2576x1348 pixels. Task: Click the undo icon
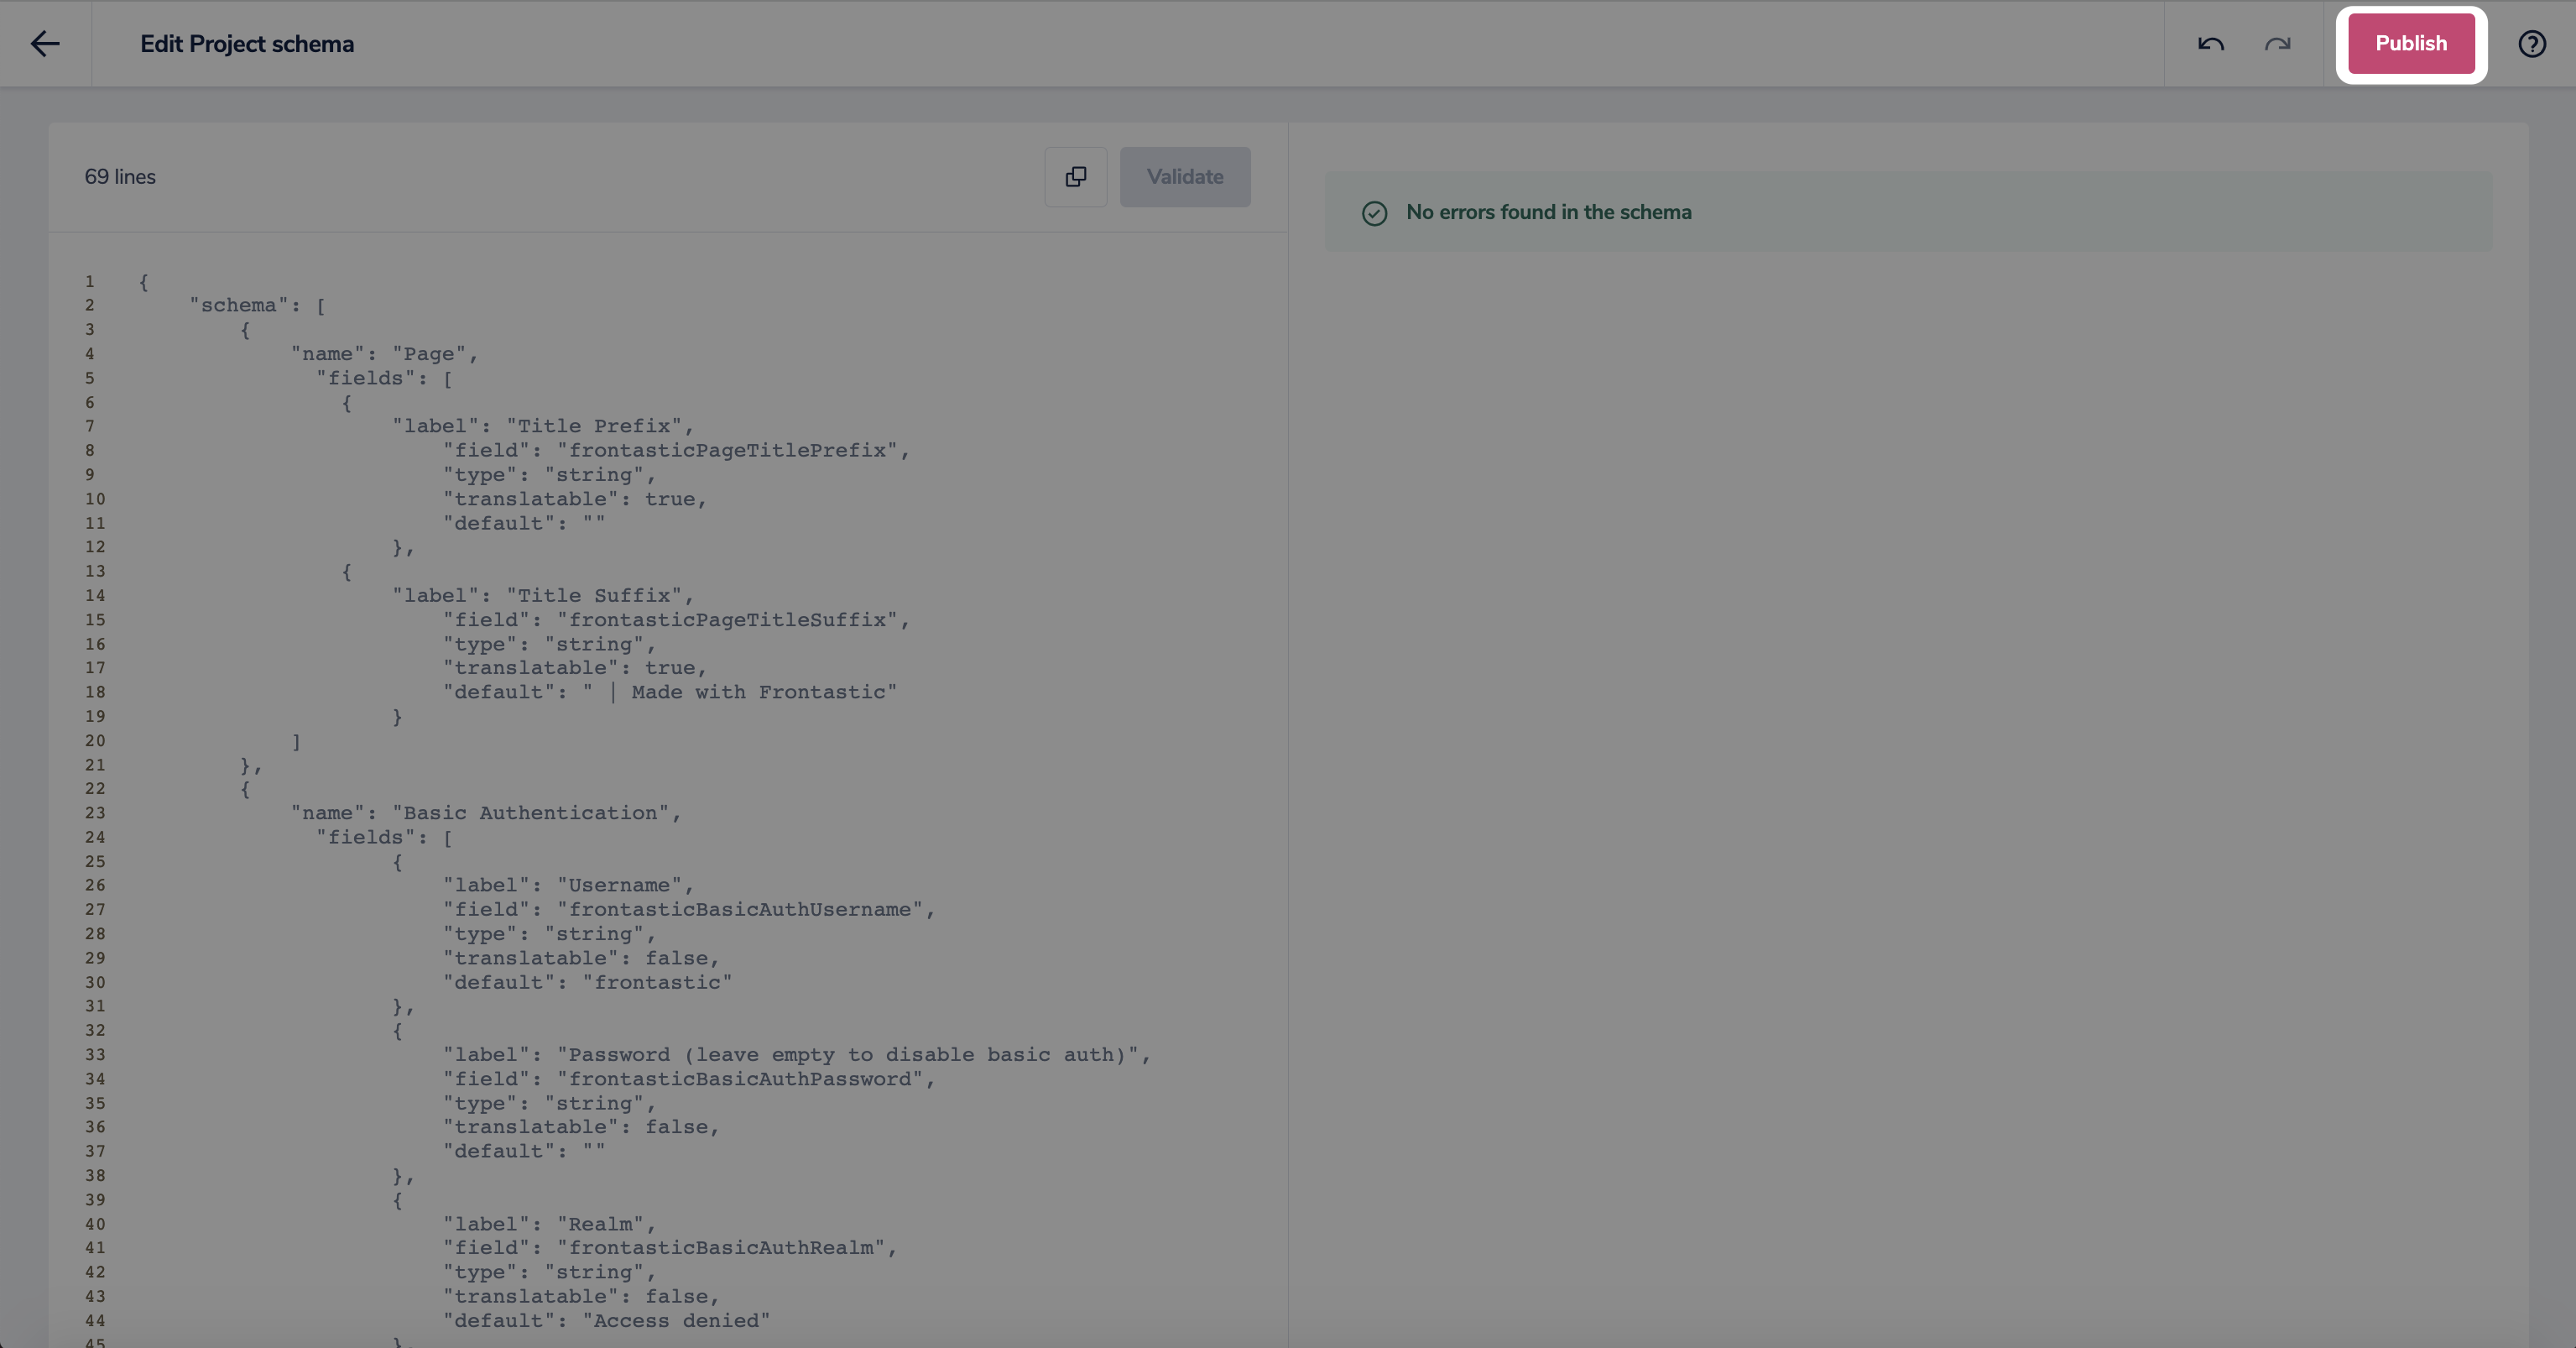(2210, 44)
